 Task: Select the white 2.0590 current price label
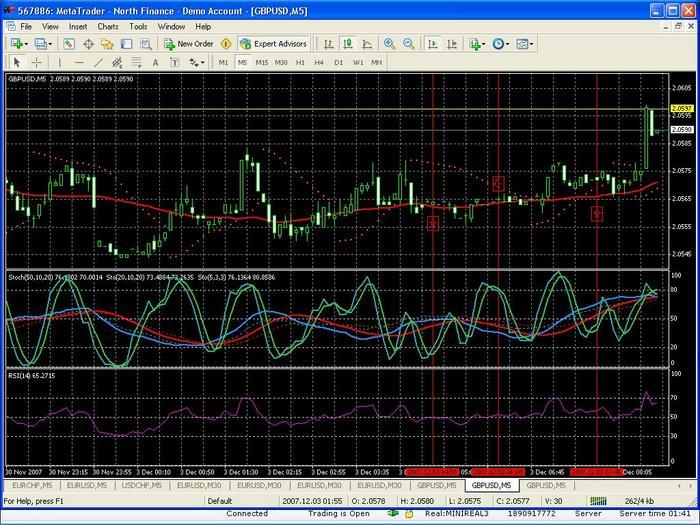[x=682, y=129]
